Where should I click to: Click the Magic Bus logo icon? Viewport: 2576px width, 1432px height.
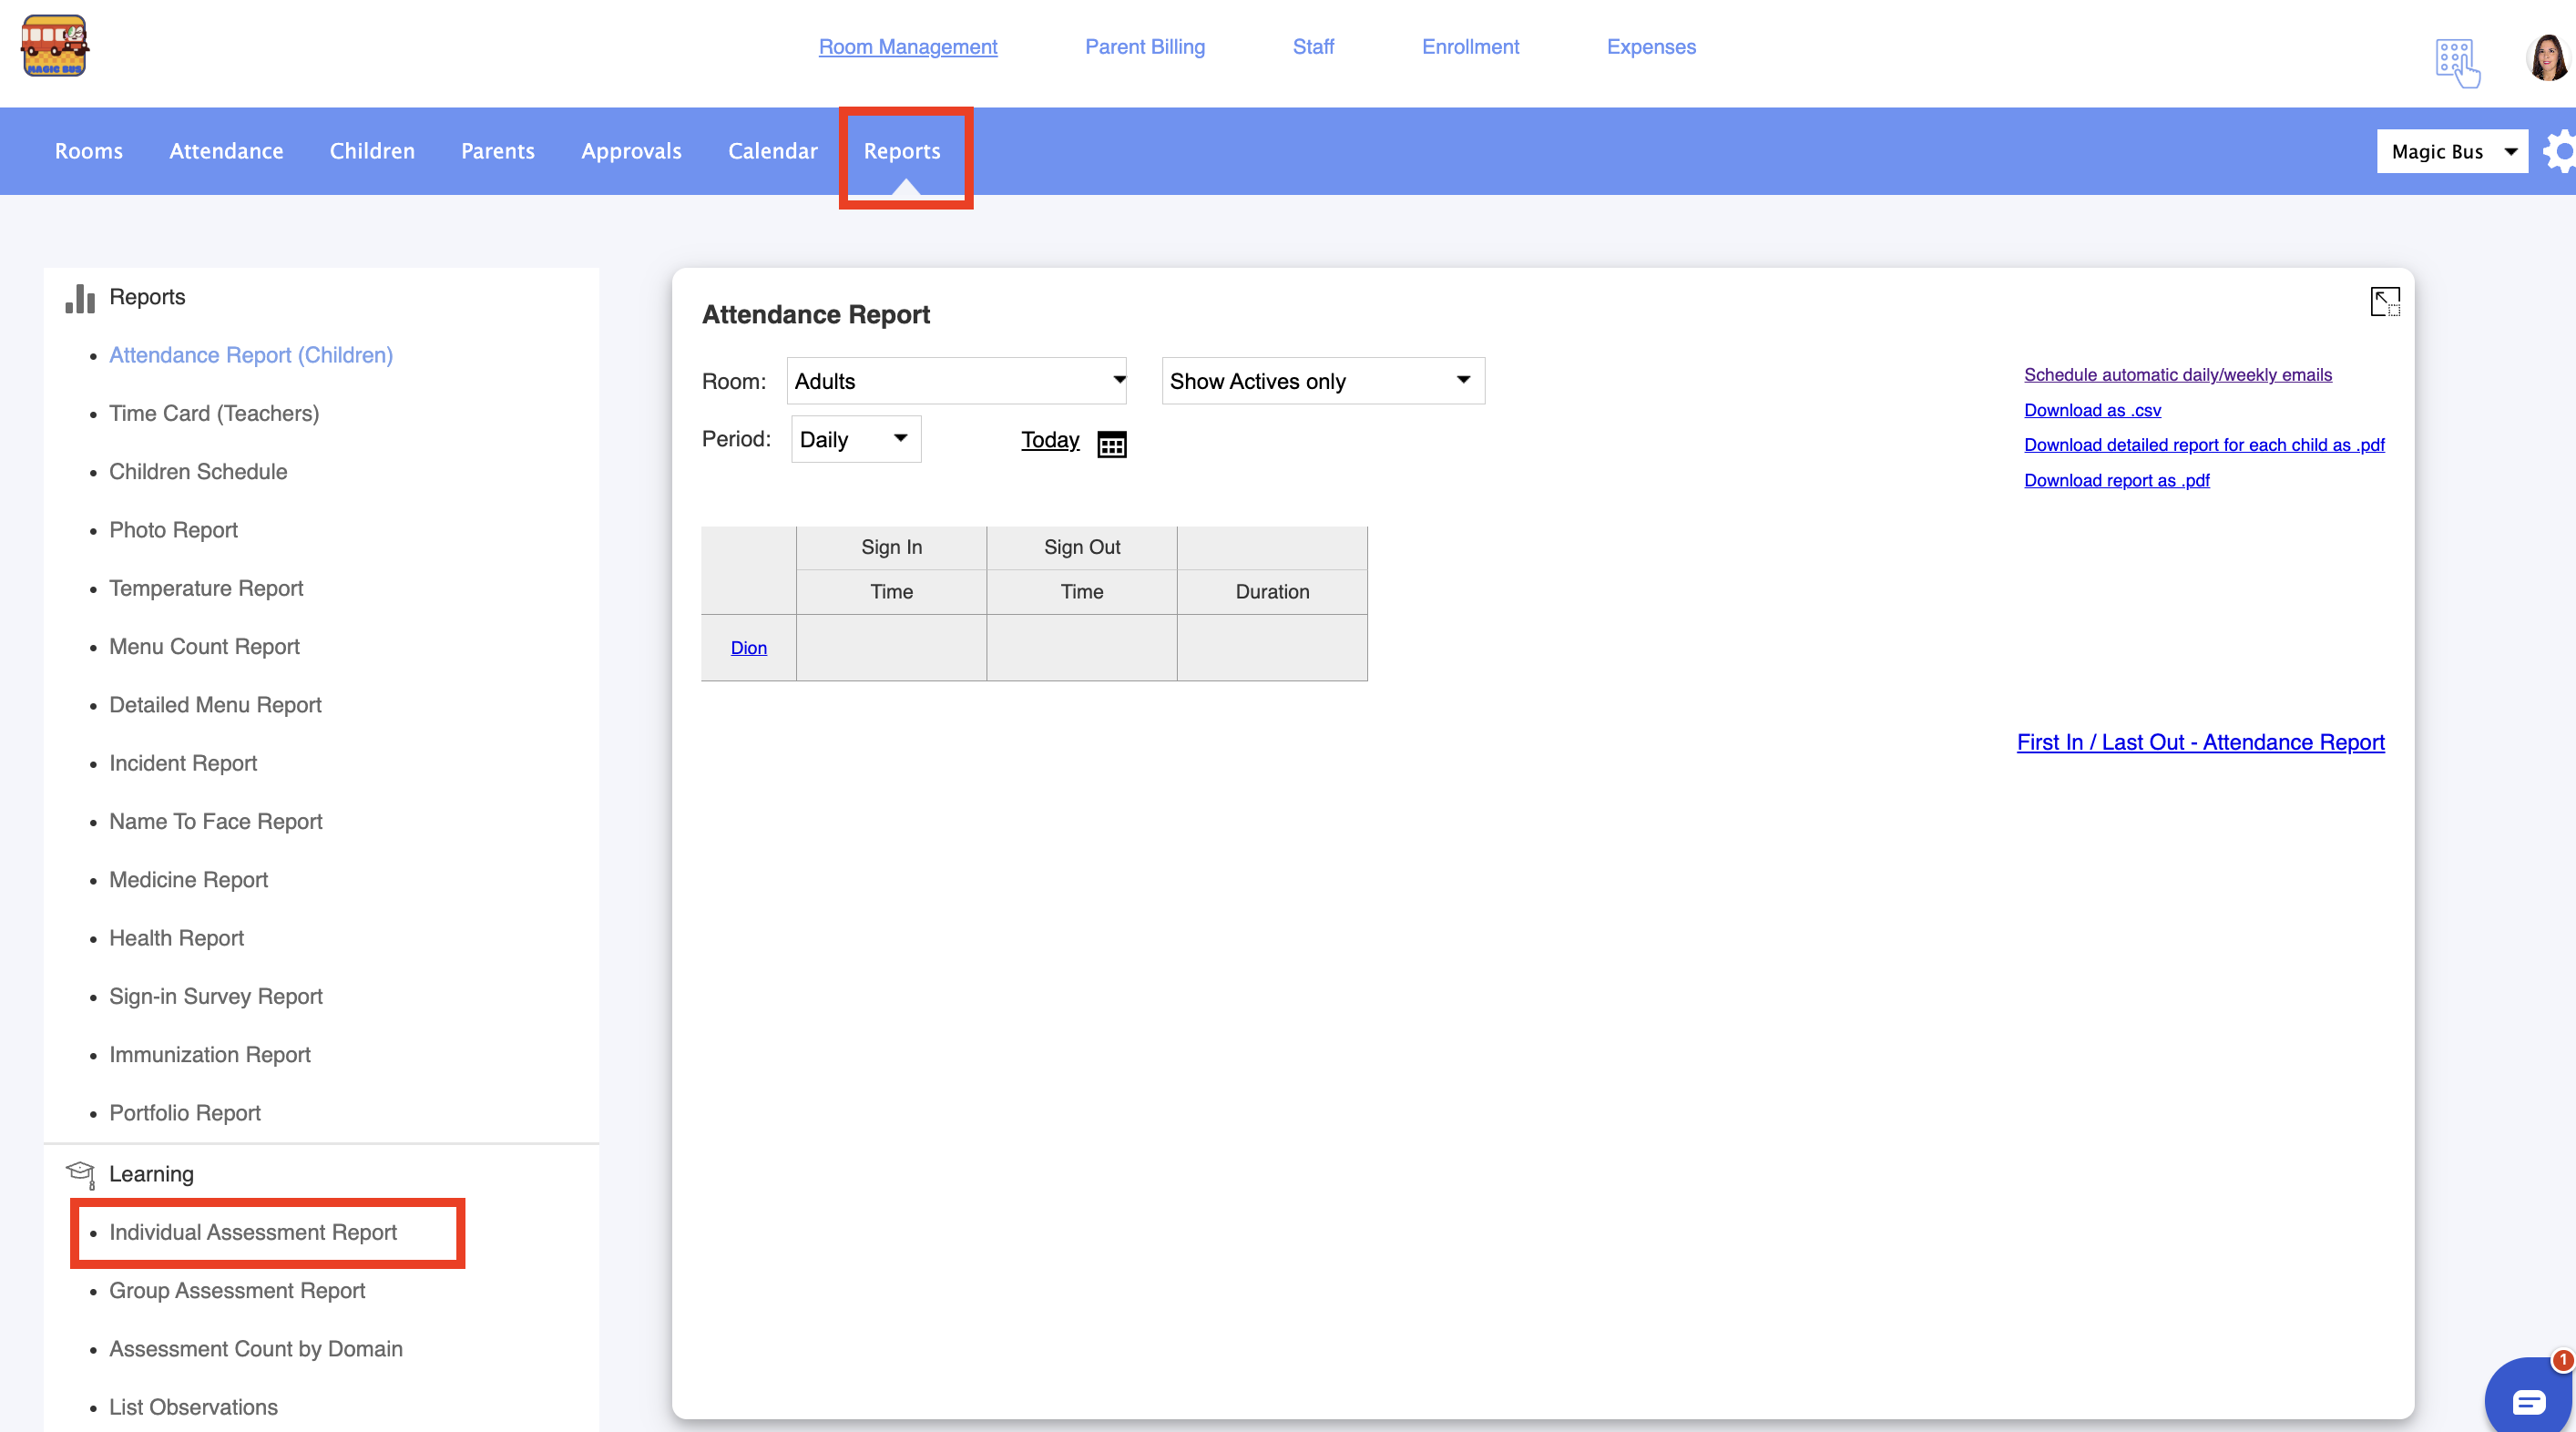click(55, 46)
